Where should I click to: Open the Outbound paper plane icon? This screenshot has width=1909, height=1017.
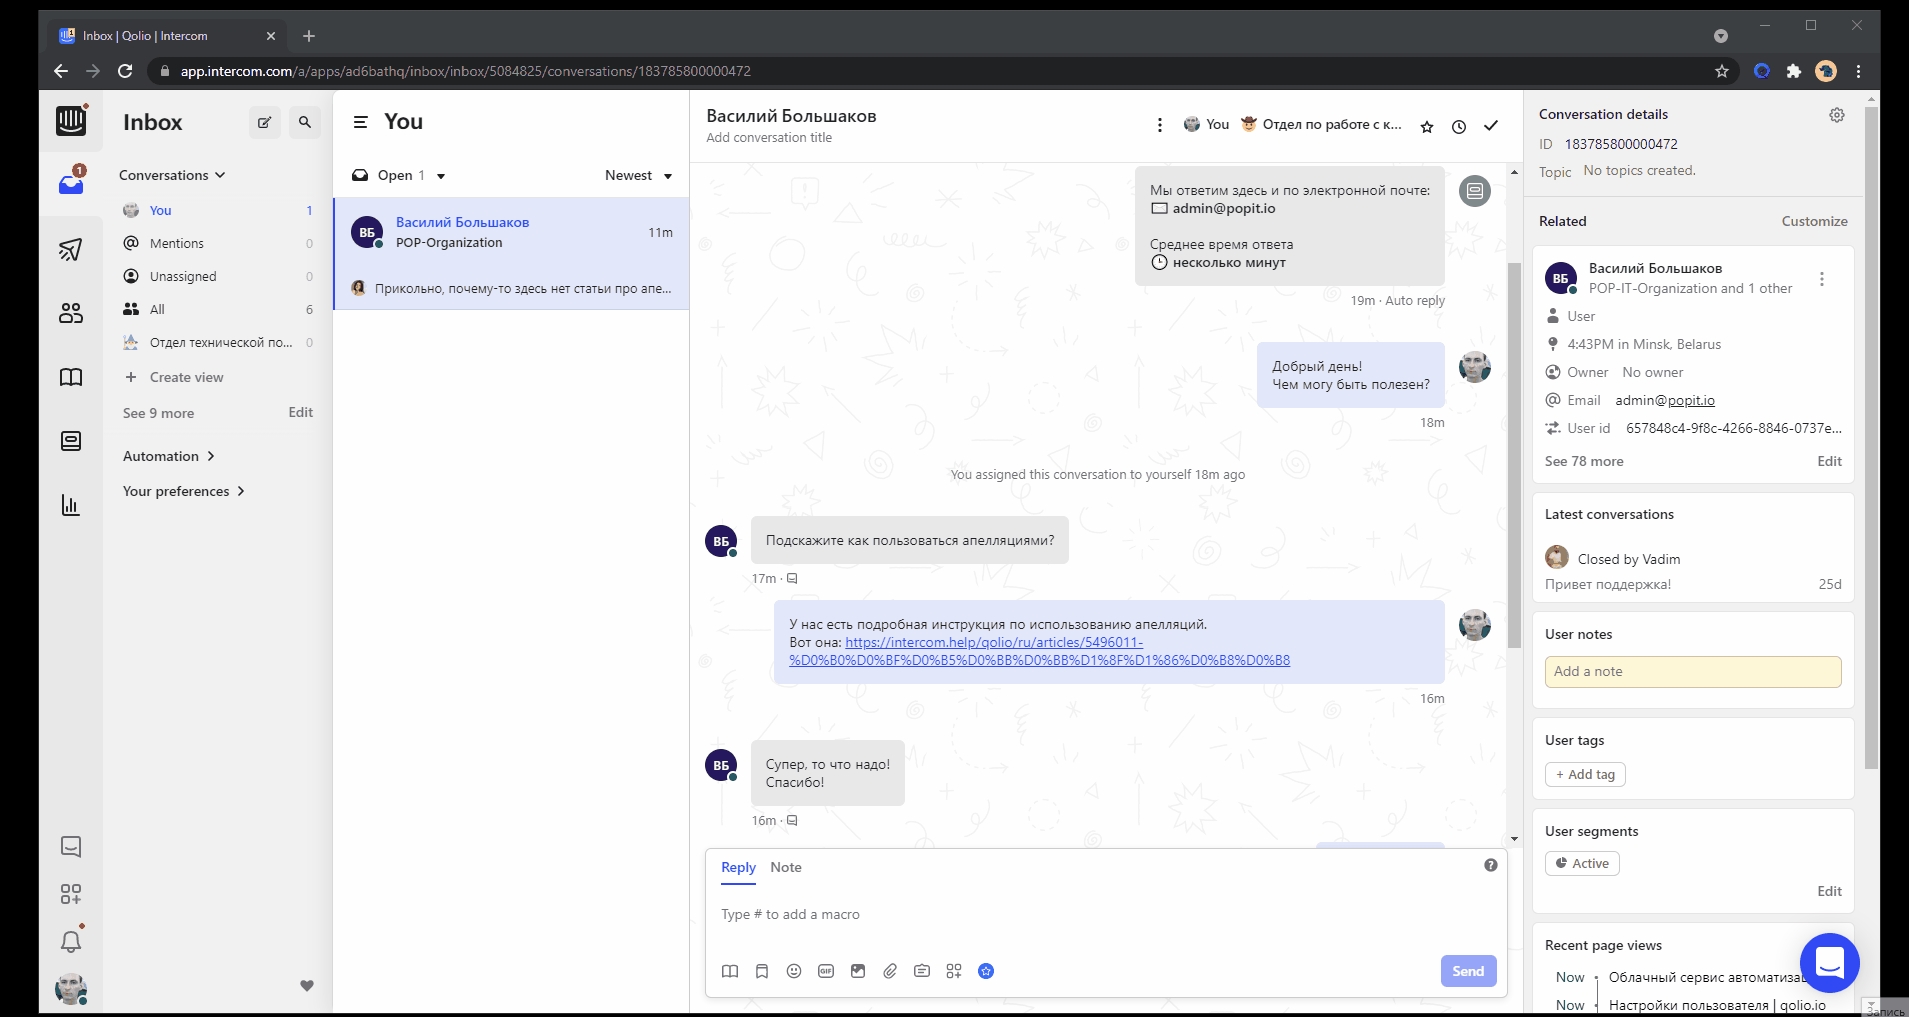(x=70, y=249)
